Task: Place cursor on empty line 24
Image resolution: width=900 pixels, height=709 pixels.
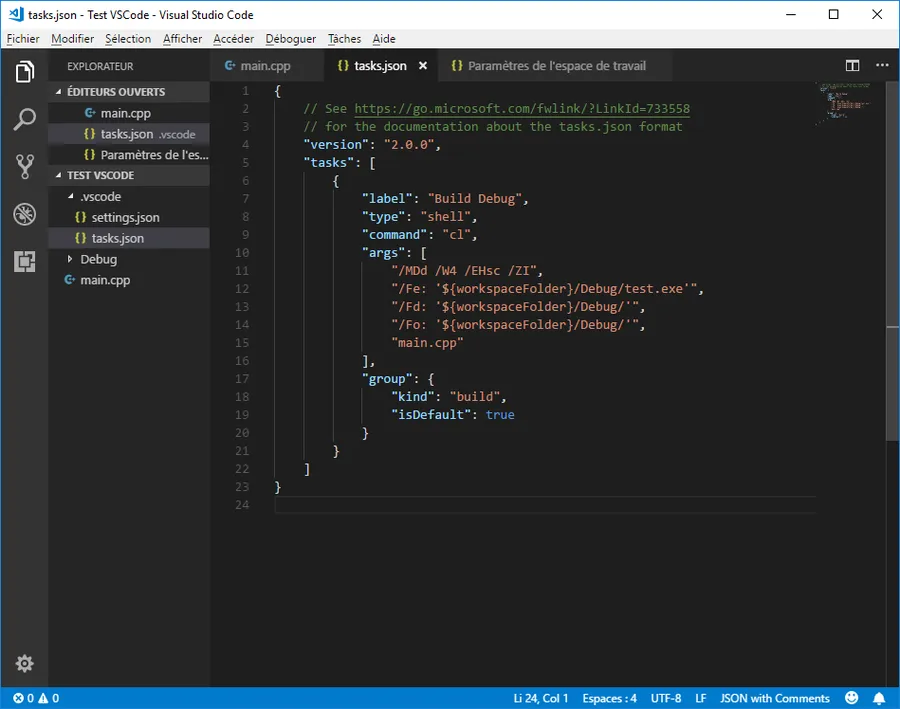Action: (x=545, y=505)
